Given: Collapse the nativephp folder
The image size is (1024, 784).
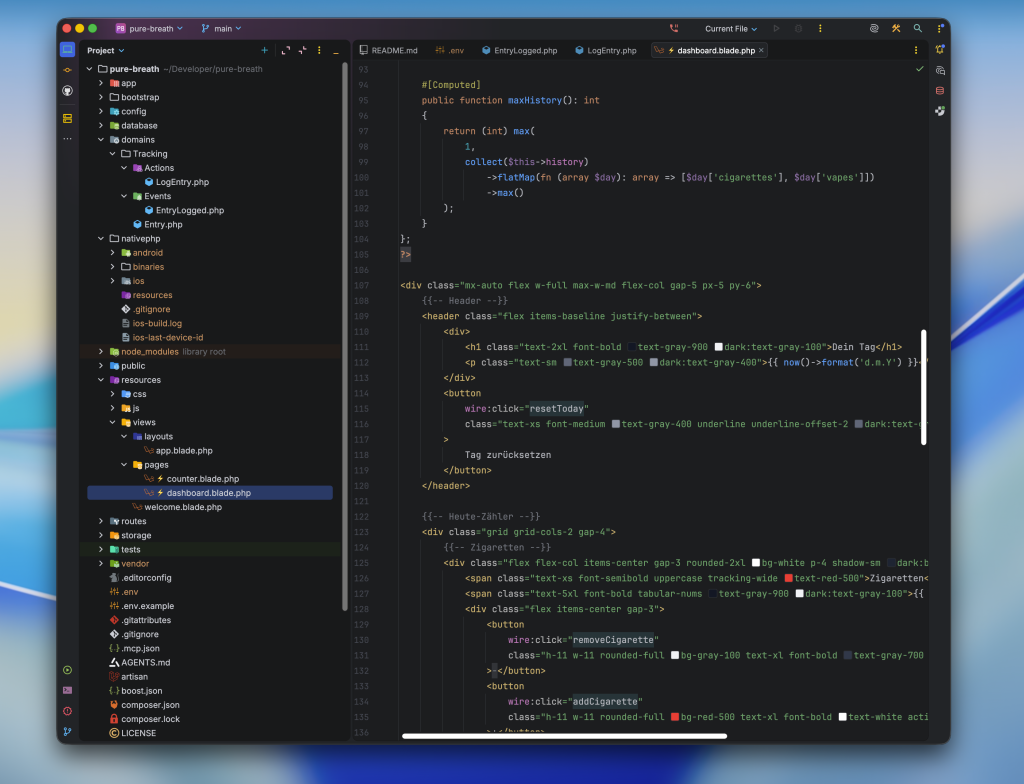Looking at the screenshot, I should click(101, 238).
